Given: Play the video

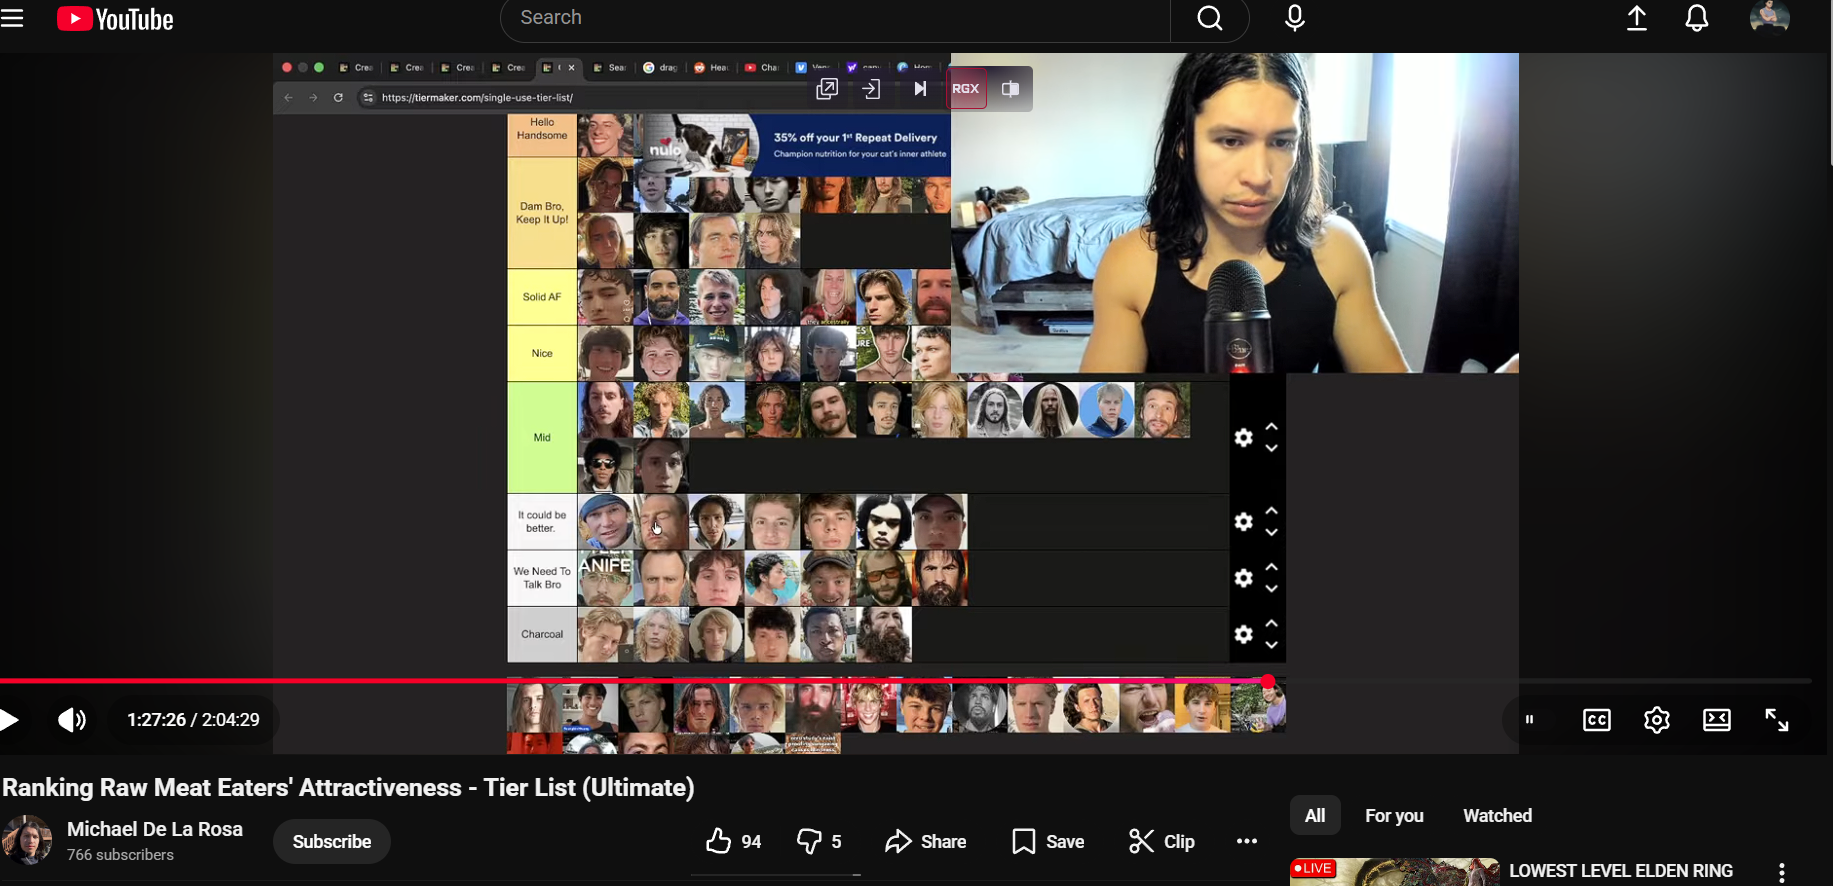Looking at the screenshot, I should click(x=11, y=720).
